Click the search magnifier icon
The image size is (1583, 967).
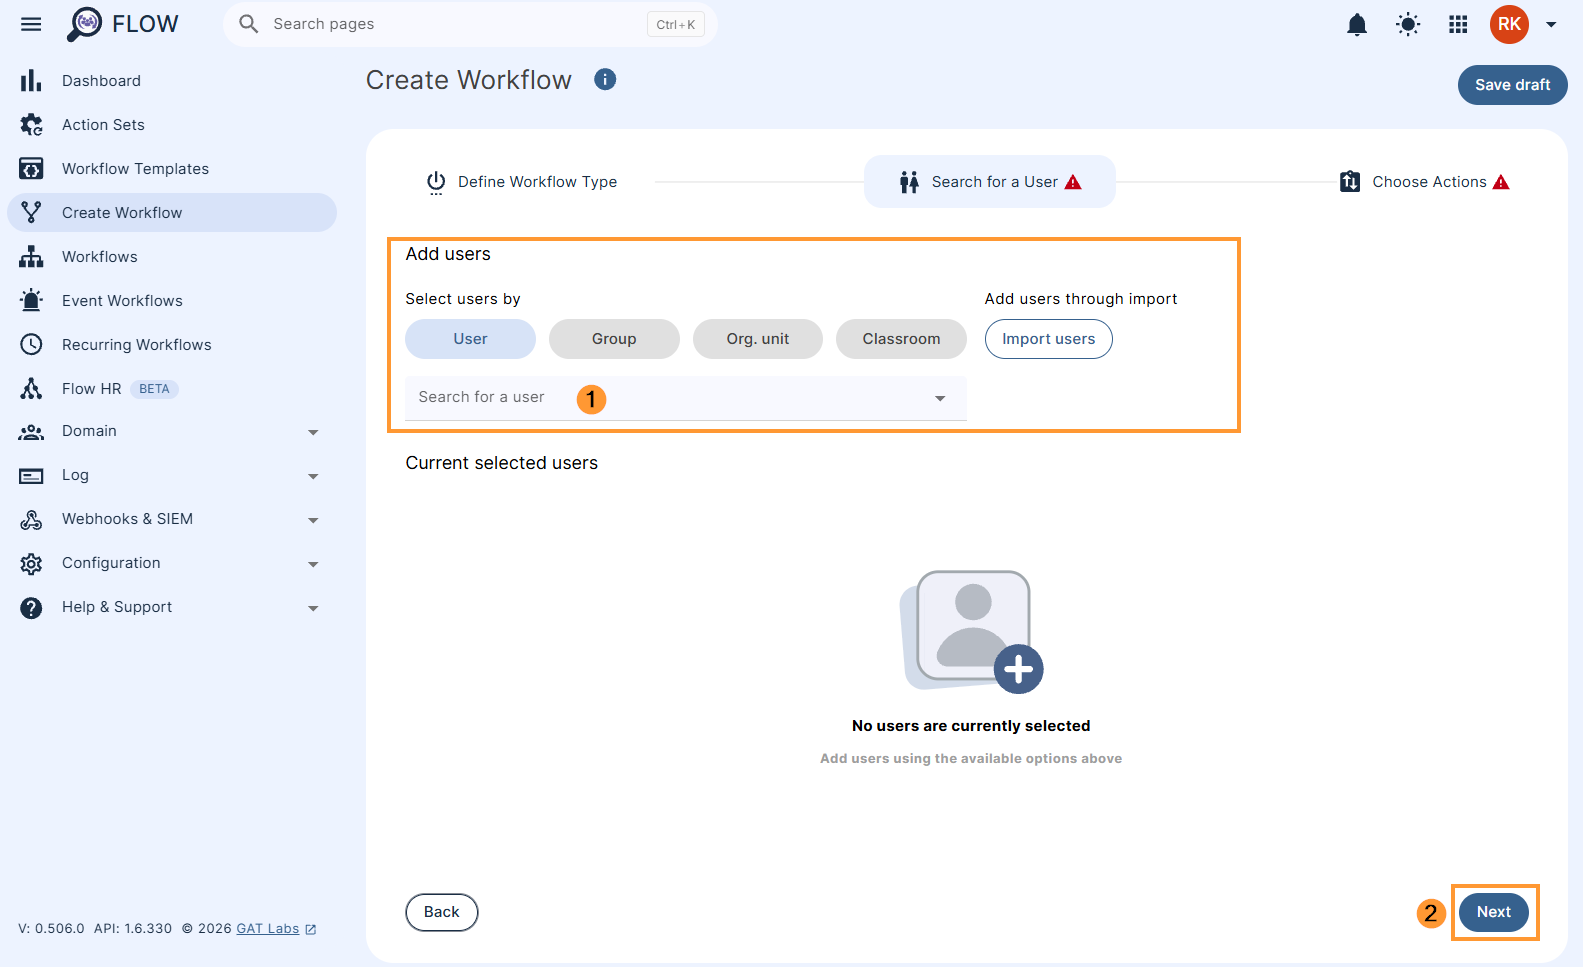pos(249,24)
